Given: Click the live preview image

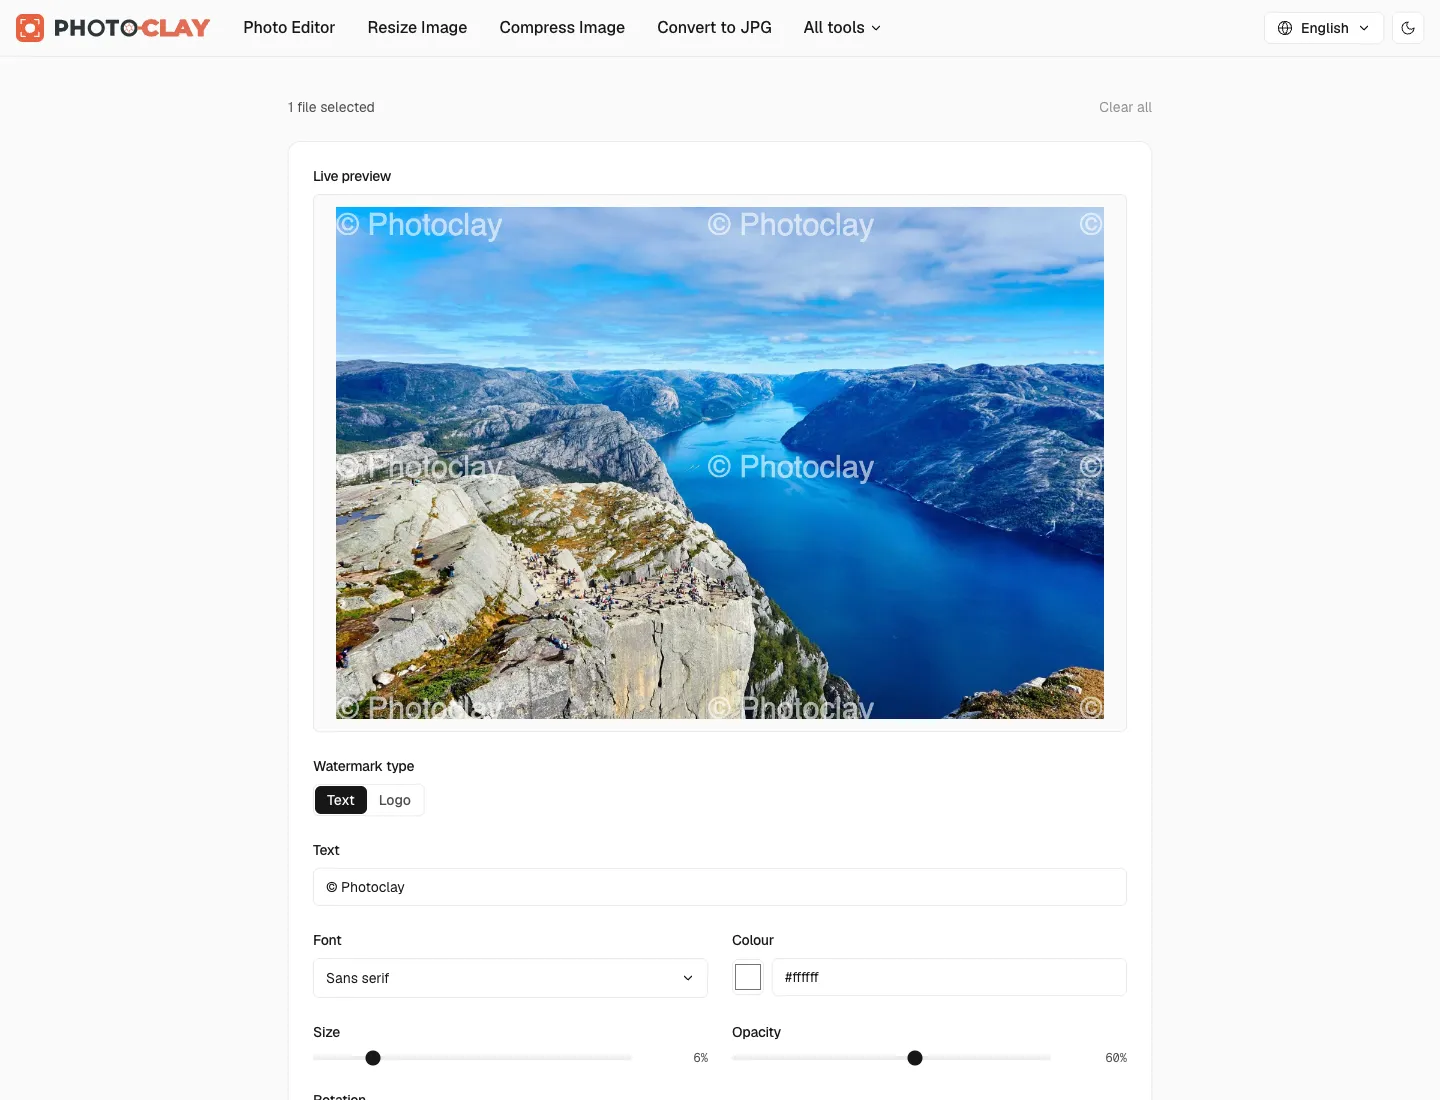Looking at the screenshot, I should coord(720,463).
